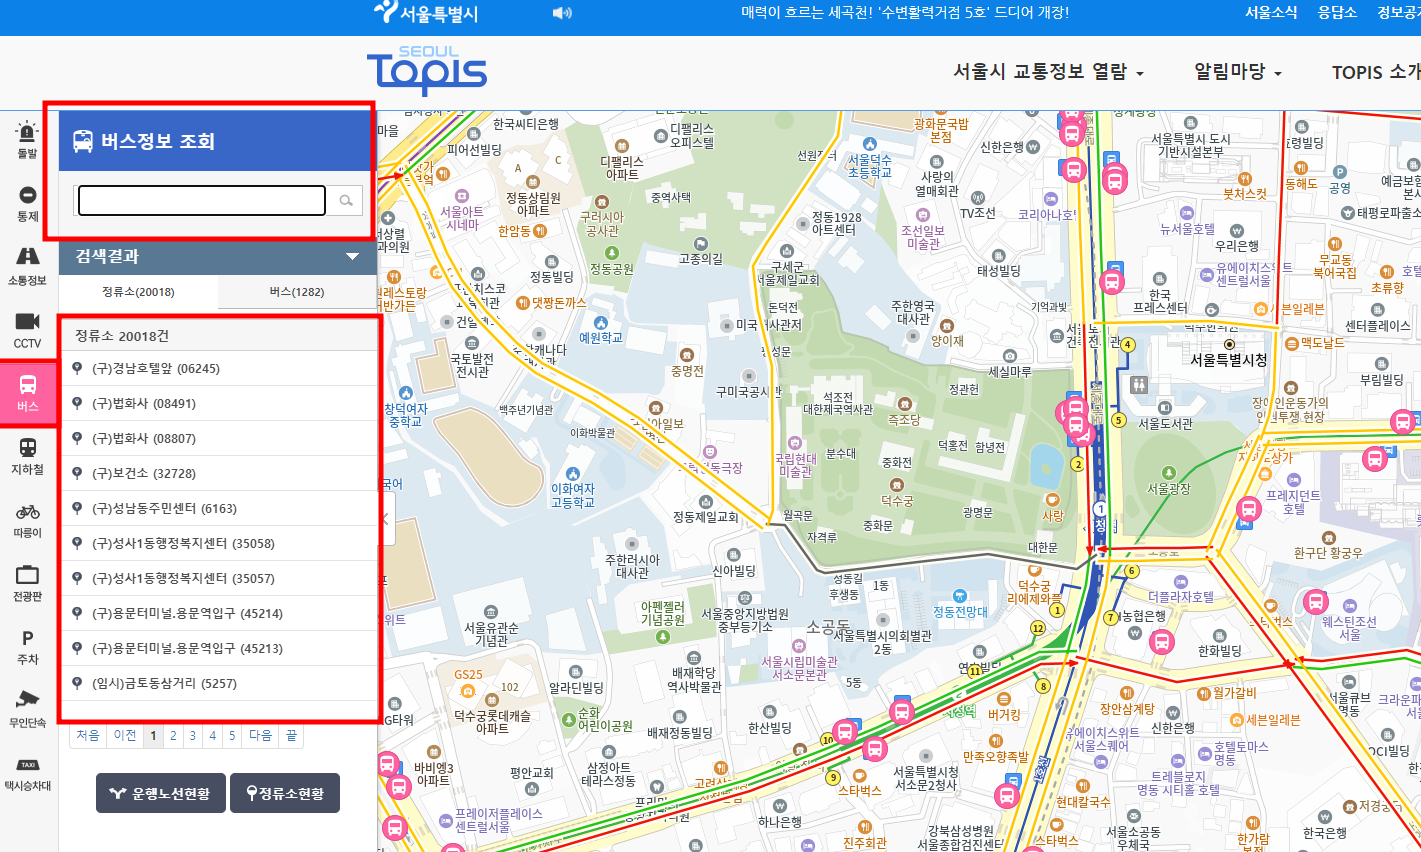1421x852 pixels.
Task: Click the bus stop marker near 바비엥3 아파트
Action: click(x=399, y=787)
